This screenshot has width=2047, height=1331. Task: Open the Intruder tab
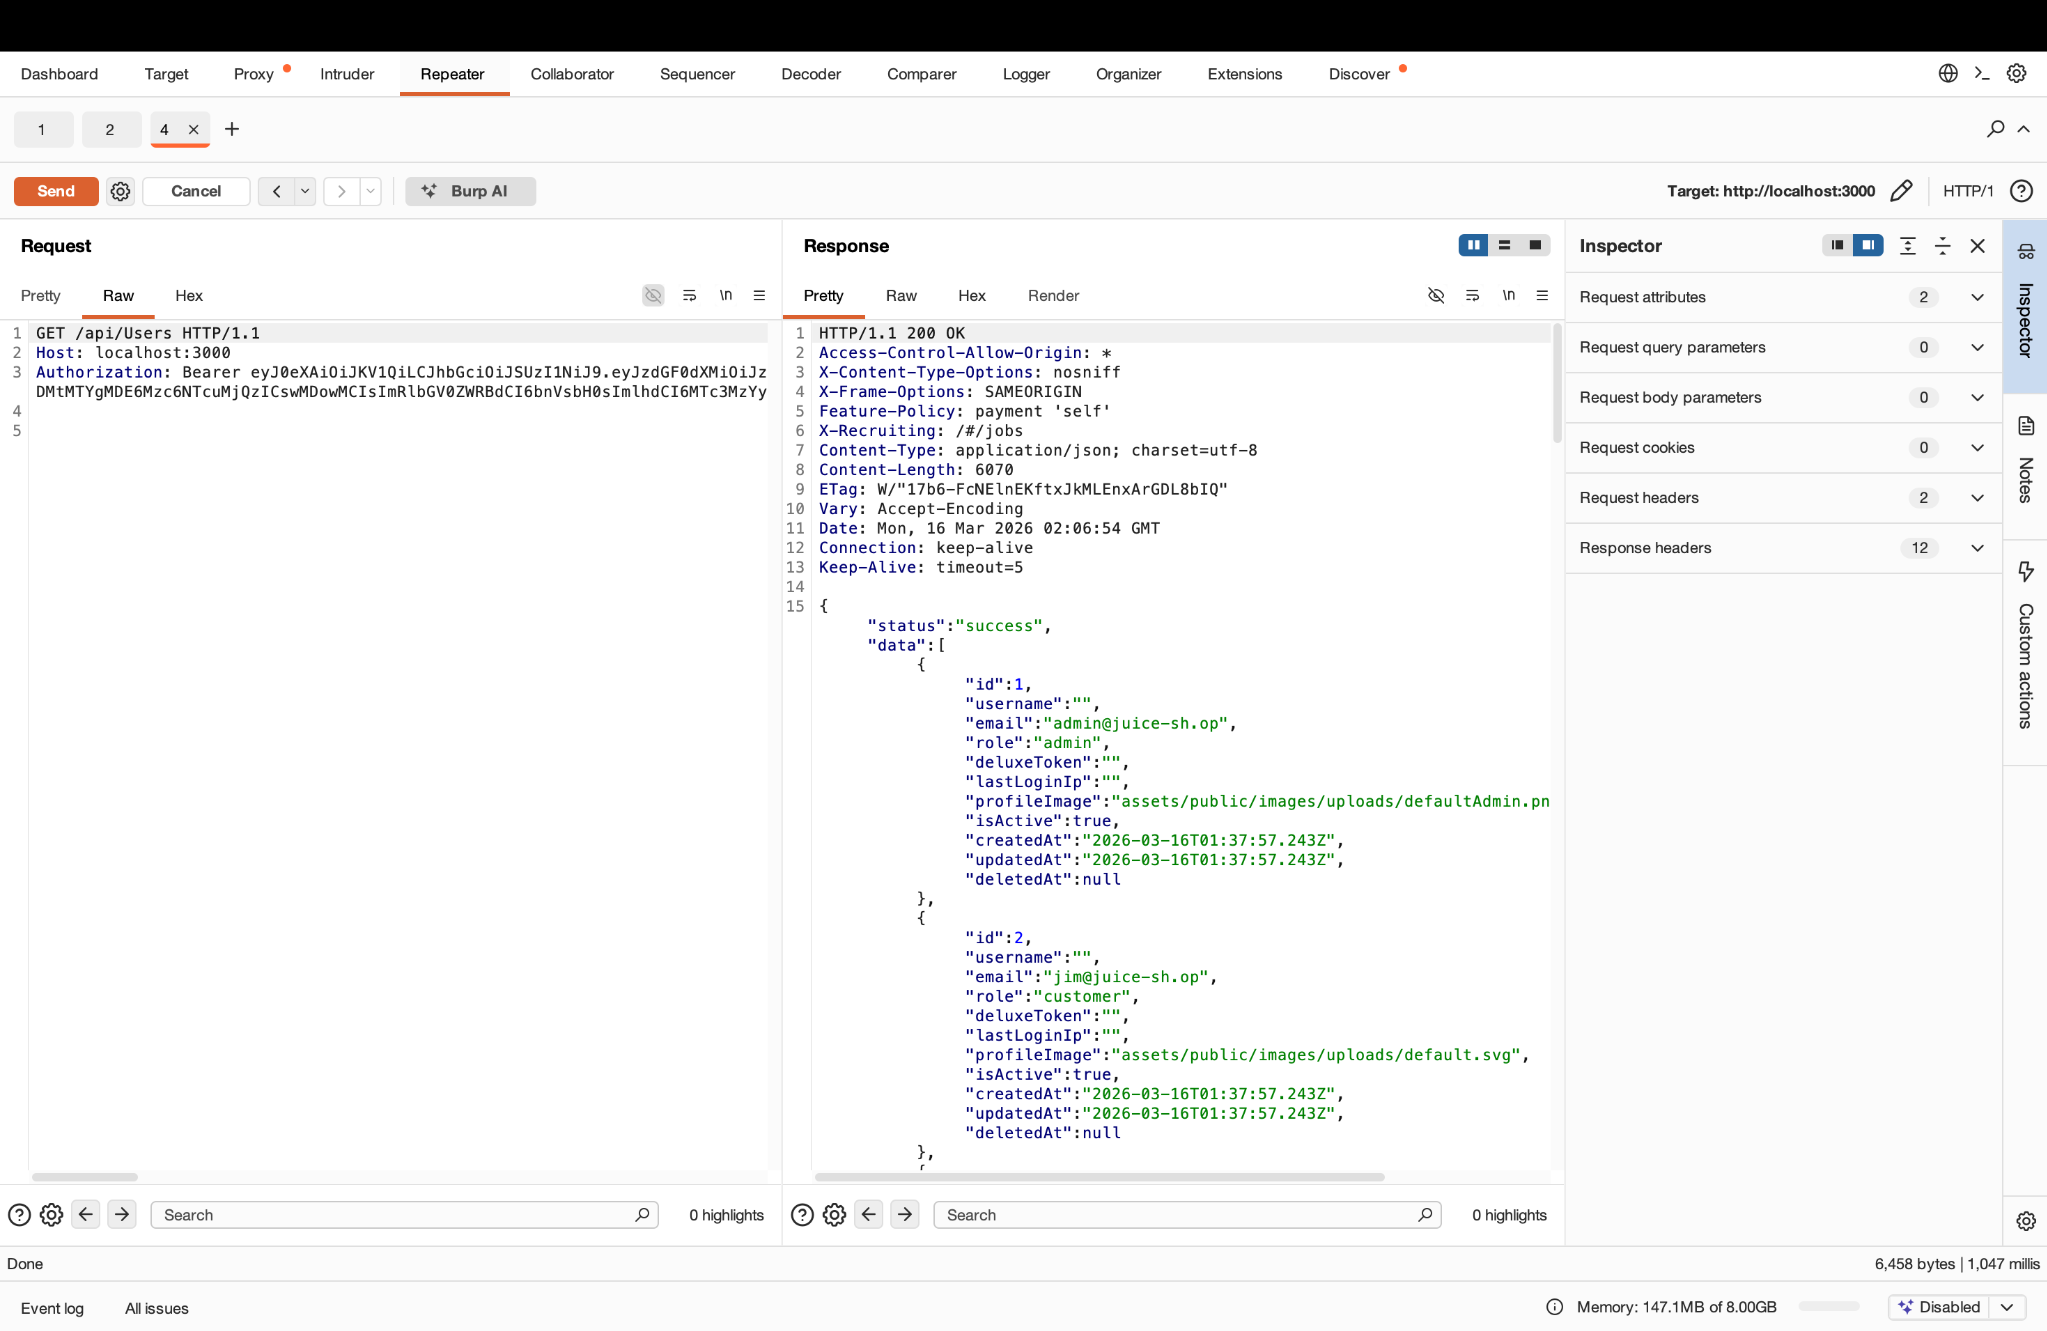[x=347, y=74]
